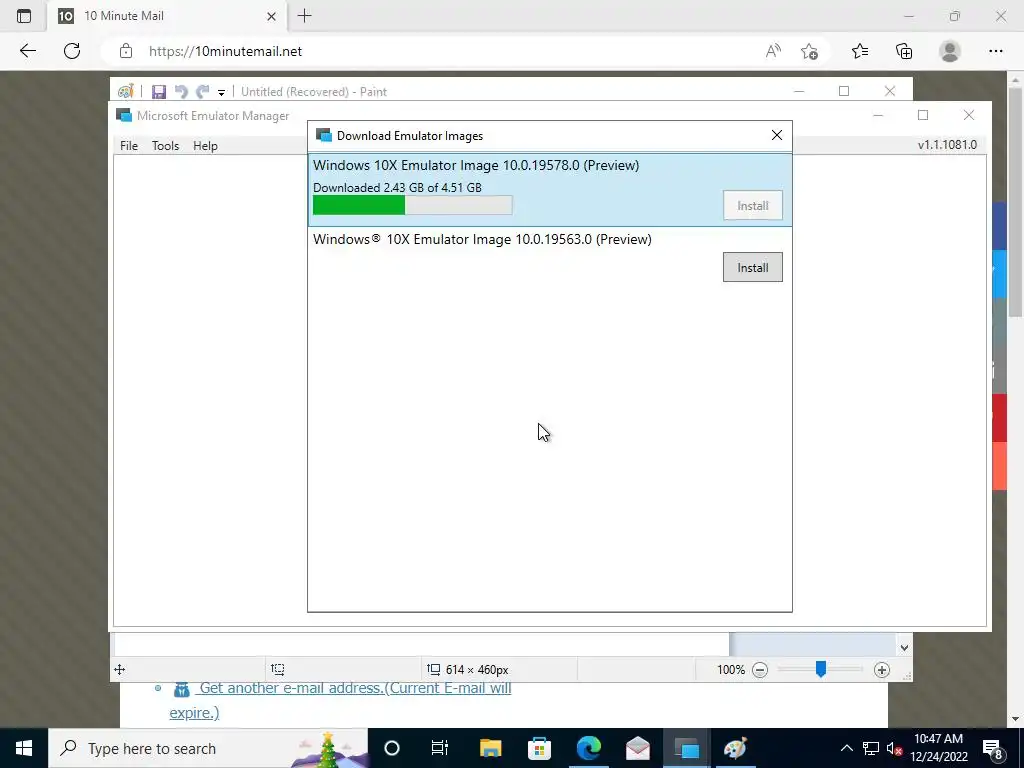This screenshot has height=768, width=1024.
Task: Open Cortana from the taskbar
Action: tap(391, 748)
